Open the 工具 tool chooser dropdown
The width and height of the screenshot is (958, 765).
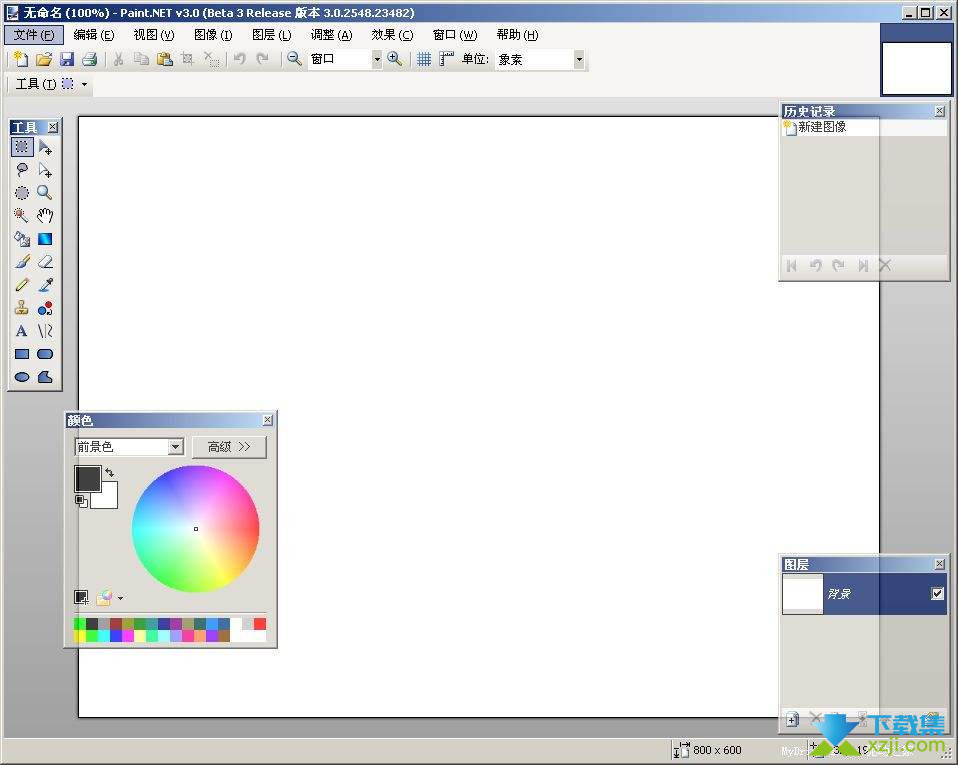[x=84, y=84]
